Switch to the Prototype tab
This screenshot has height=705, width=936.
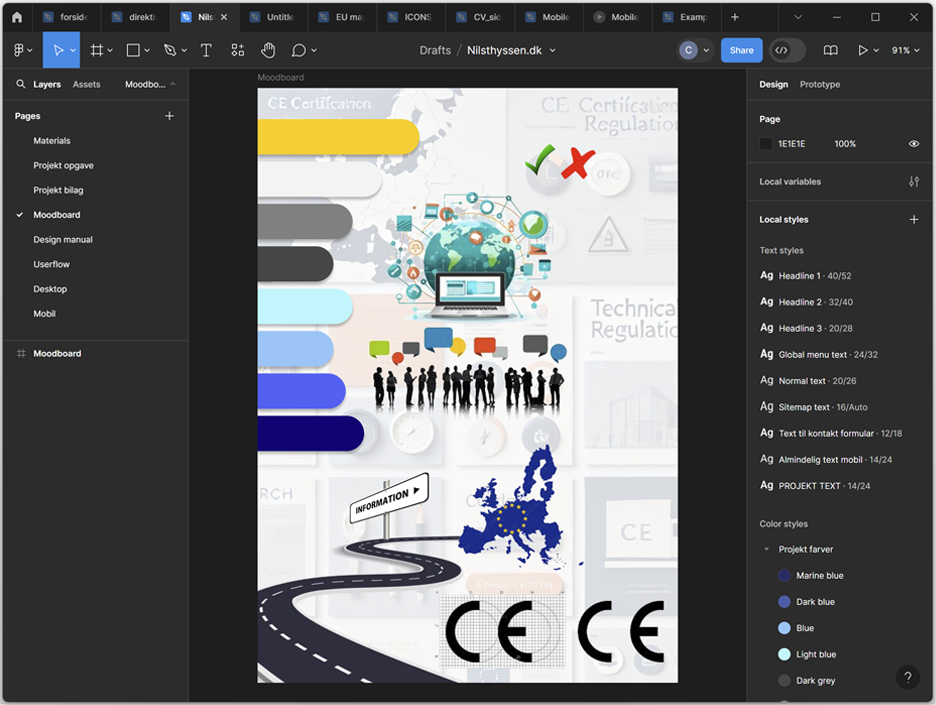819,84
